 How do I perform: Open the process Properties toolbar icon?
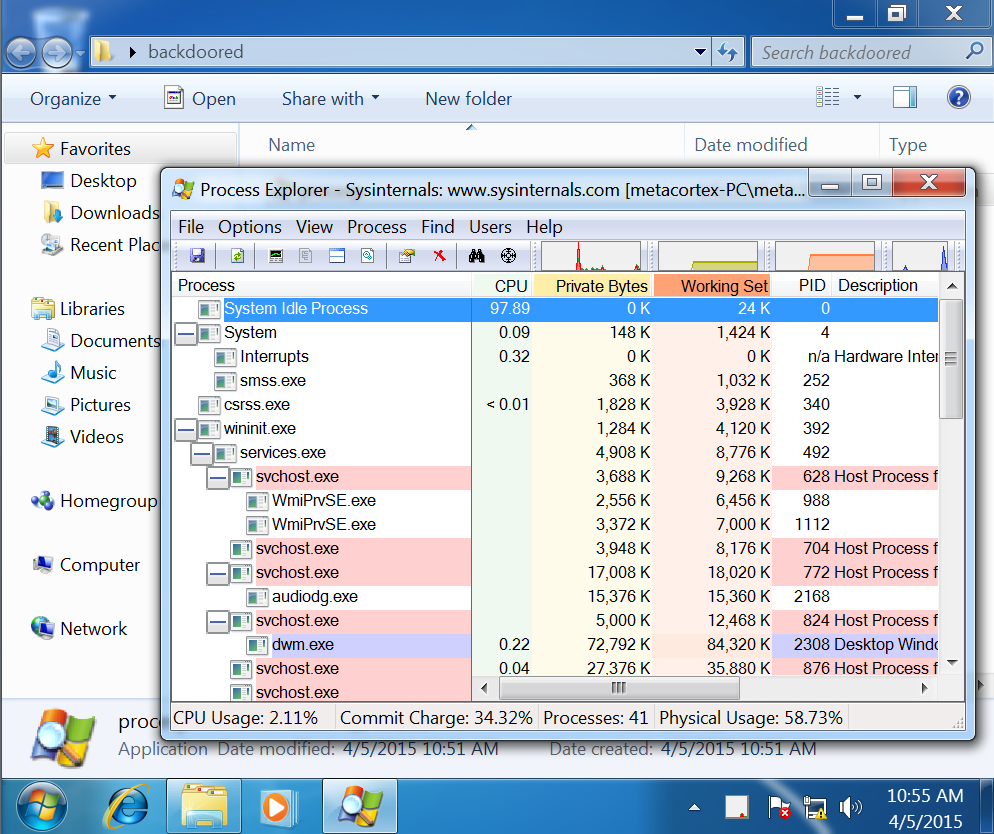(x=406, y=256)
